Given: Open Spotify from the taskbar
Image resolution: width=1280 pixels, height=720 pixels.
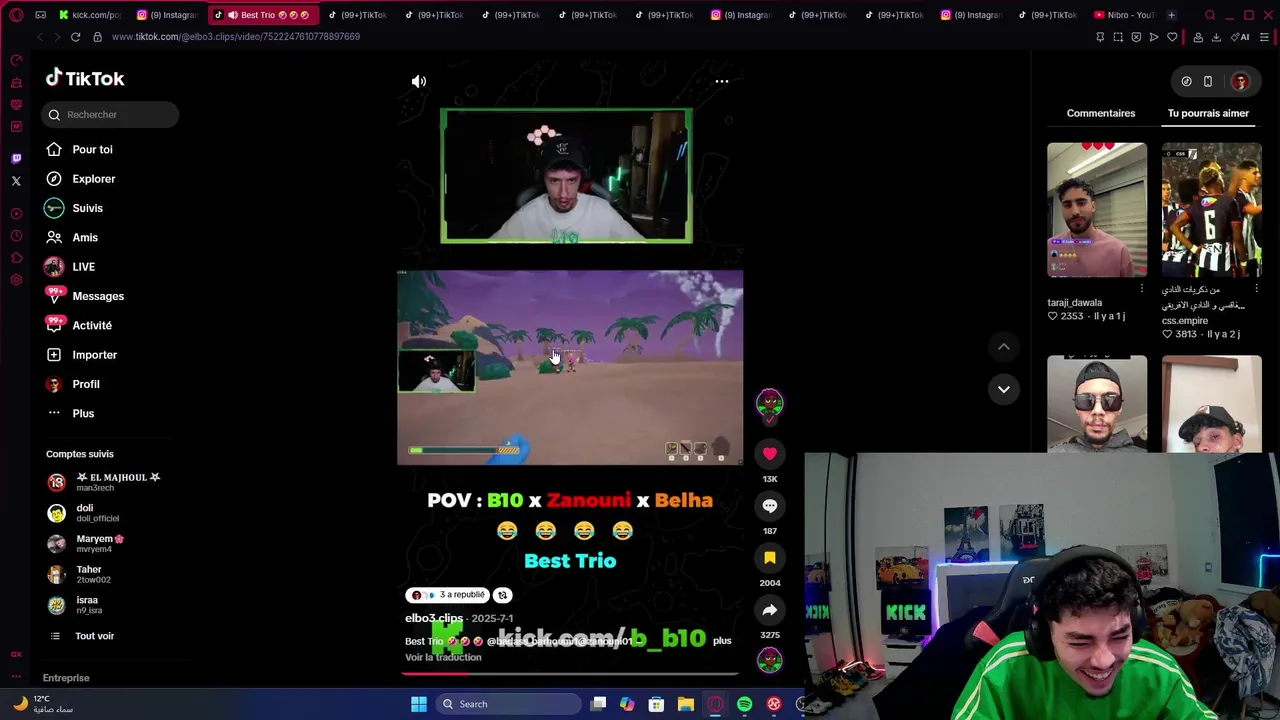Looking at the screenshot, I should tap(744, 704).
